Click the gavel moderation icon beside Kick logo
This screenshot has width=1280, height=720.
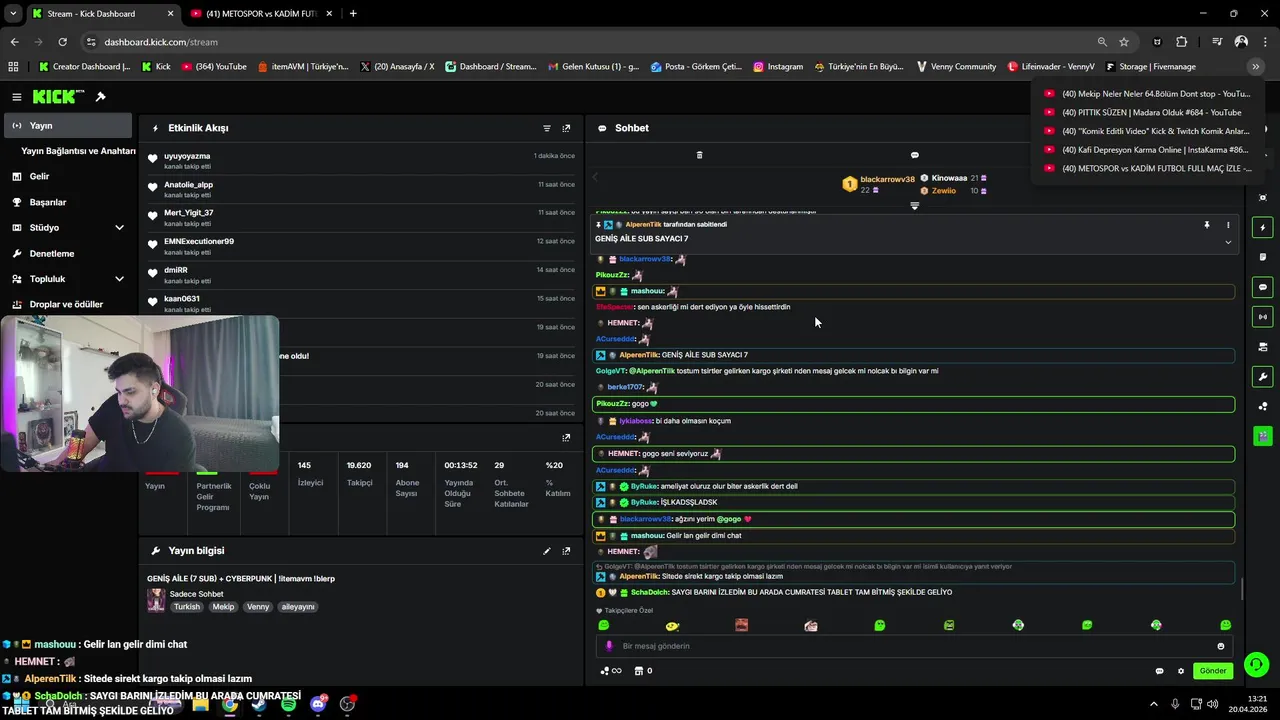[x=100, y=97]
